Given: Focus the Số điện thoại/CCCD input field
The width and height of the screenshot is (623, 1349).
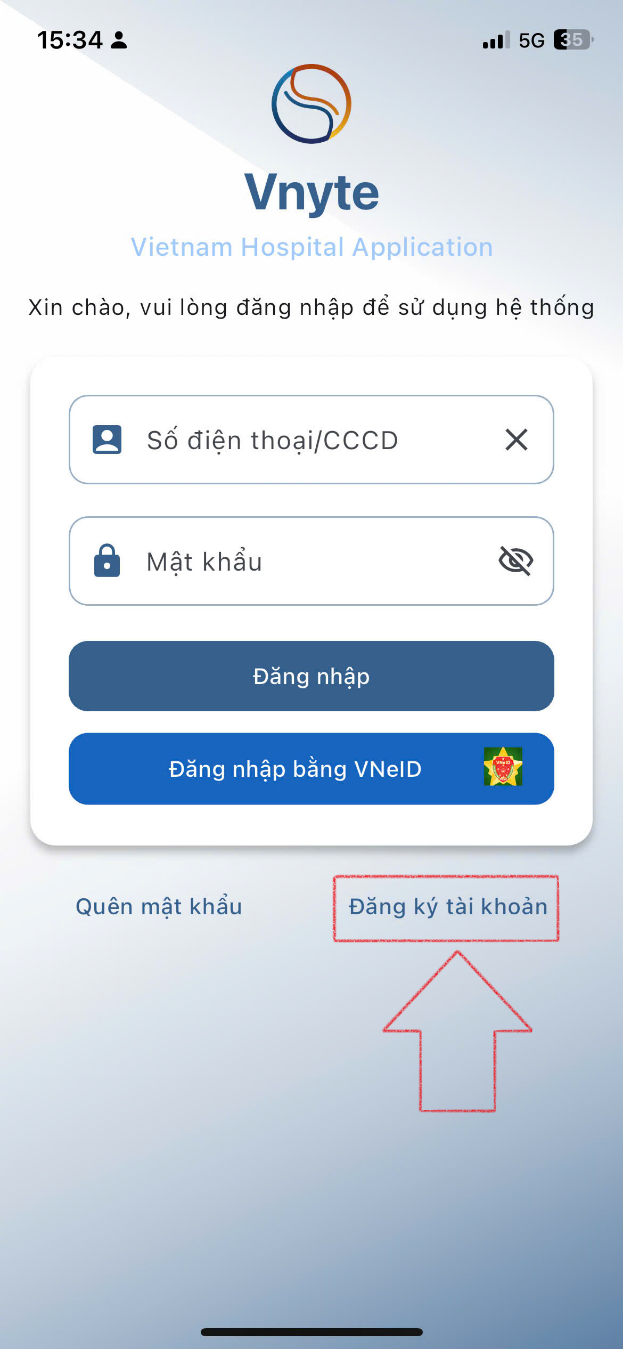Looking at the screenshot, I should click(x=300, y=440).
